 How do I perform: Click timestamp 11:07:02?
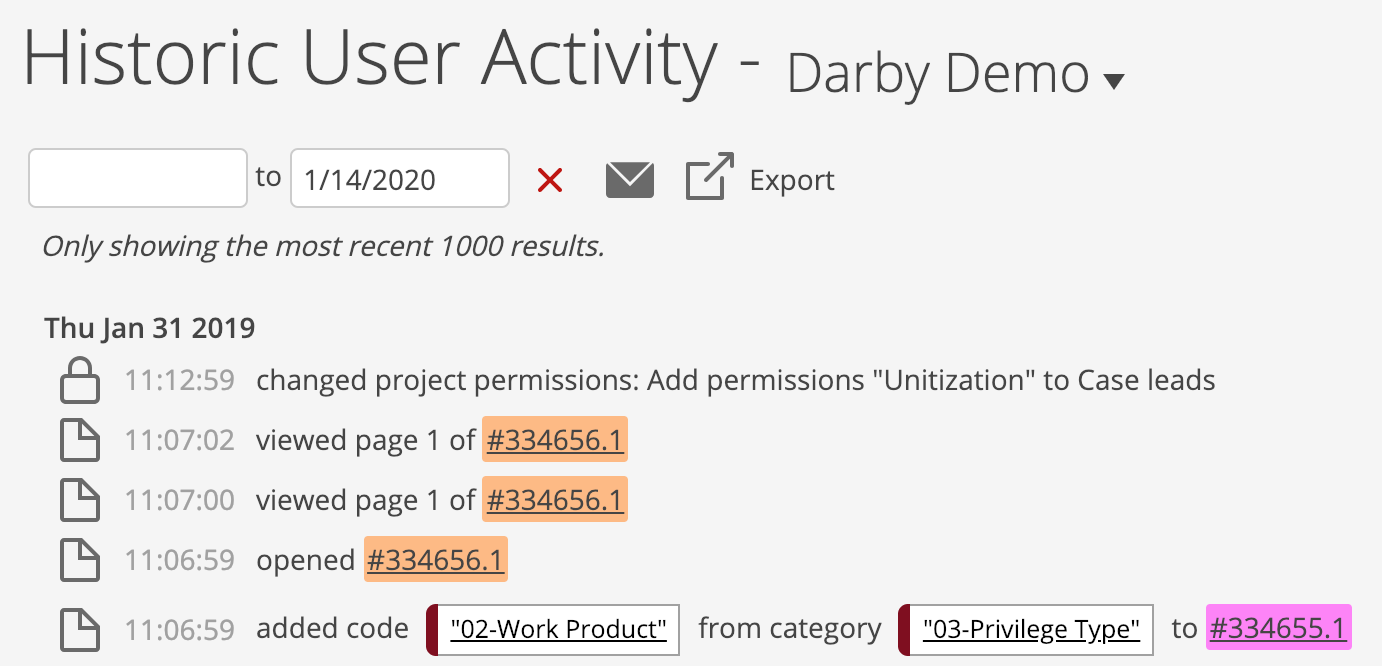pos(180,440)
